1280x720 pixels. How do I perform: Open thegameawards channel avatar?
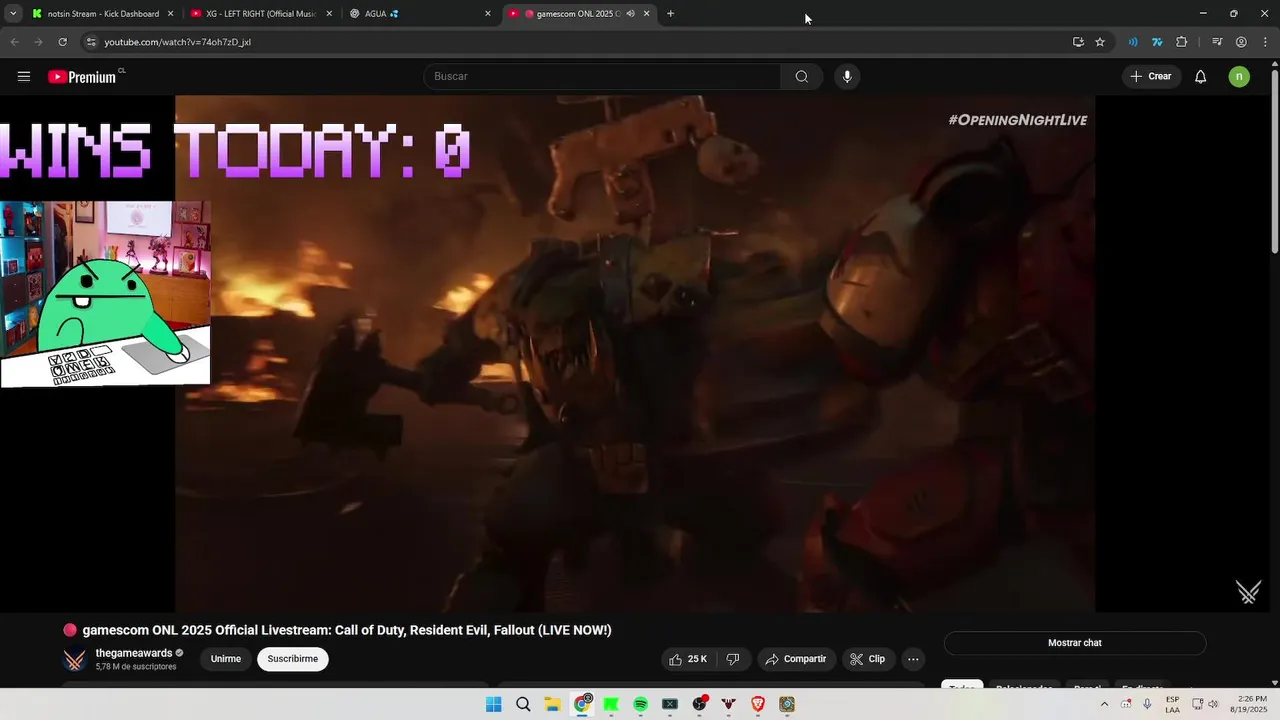(x=75, y=660)
